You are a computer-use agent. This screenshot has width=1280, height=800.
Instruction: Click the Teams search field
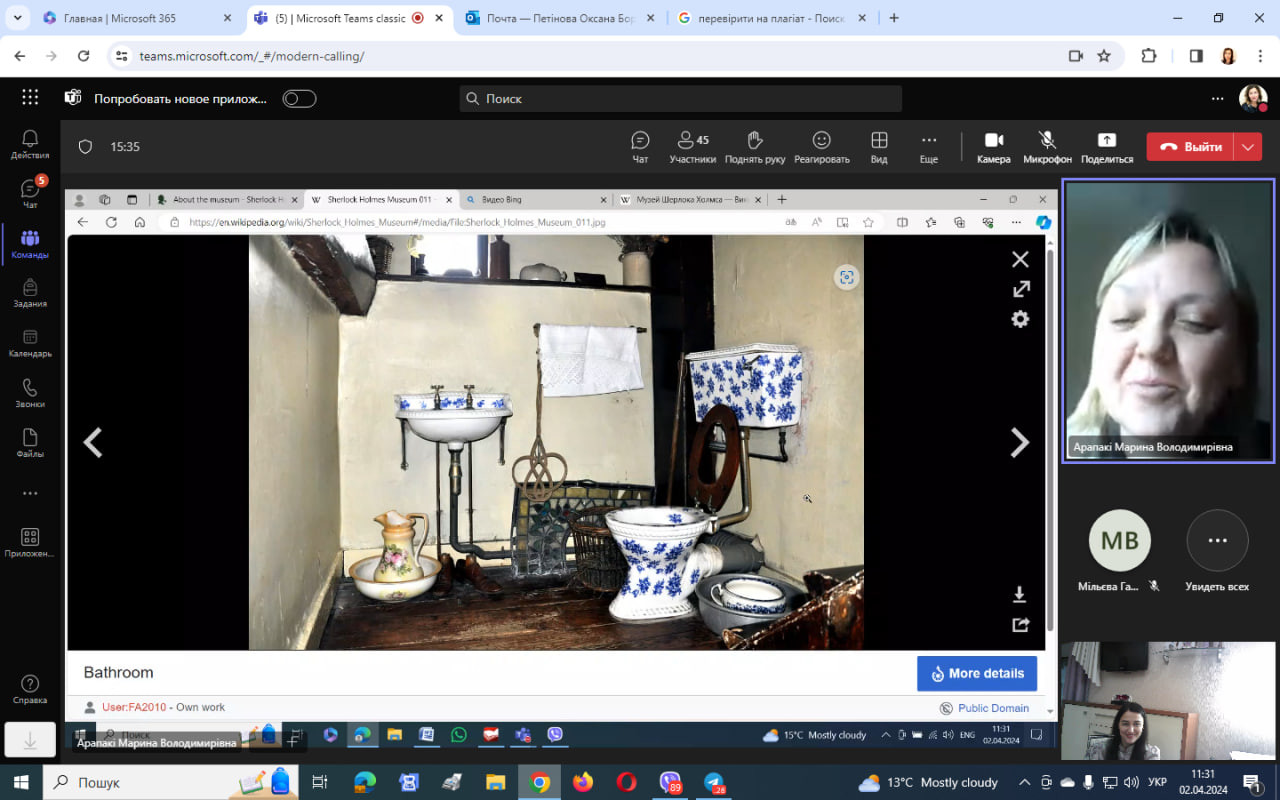point(680,99)
